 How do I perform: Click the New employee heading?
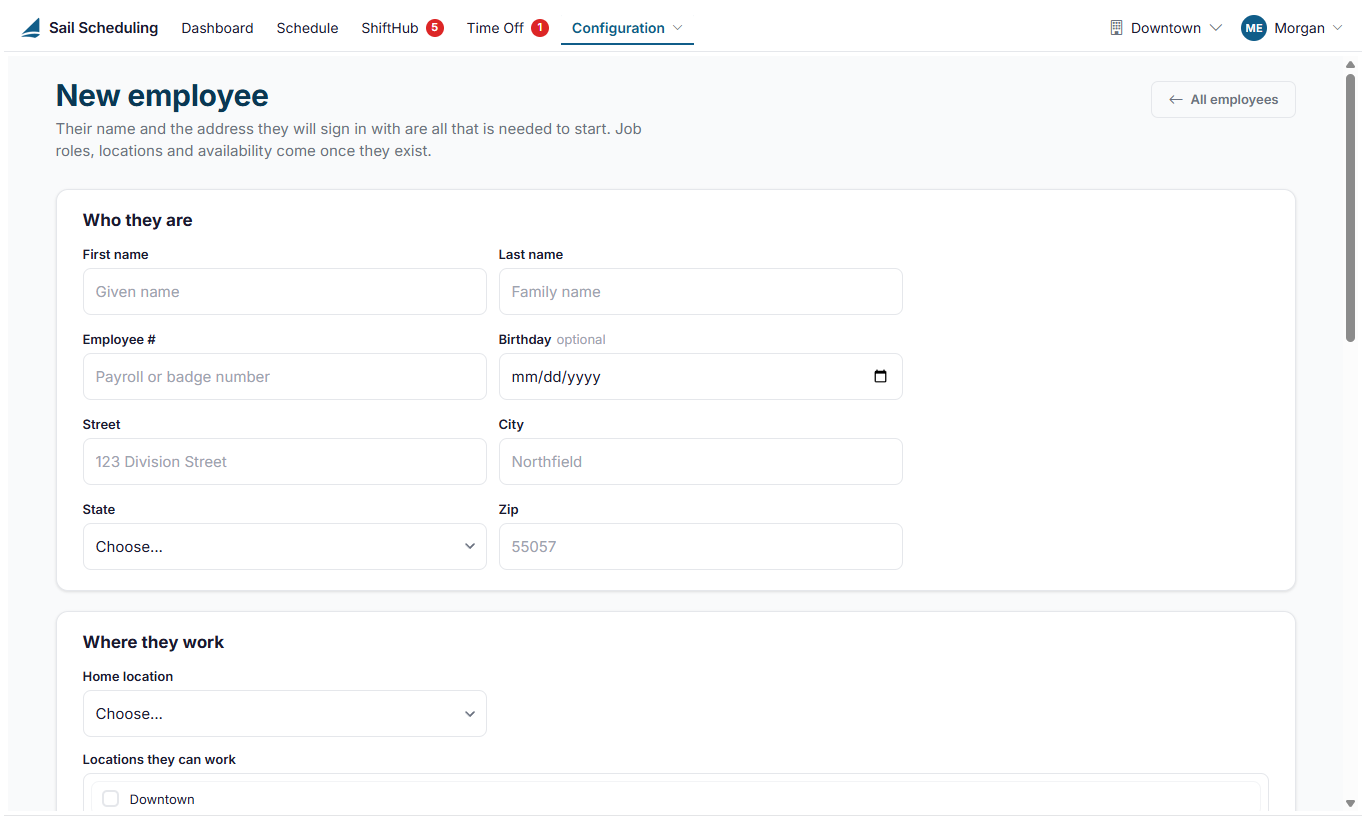tap(162, 96)
